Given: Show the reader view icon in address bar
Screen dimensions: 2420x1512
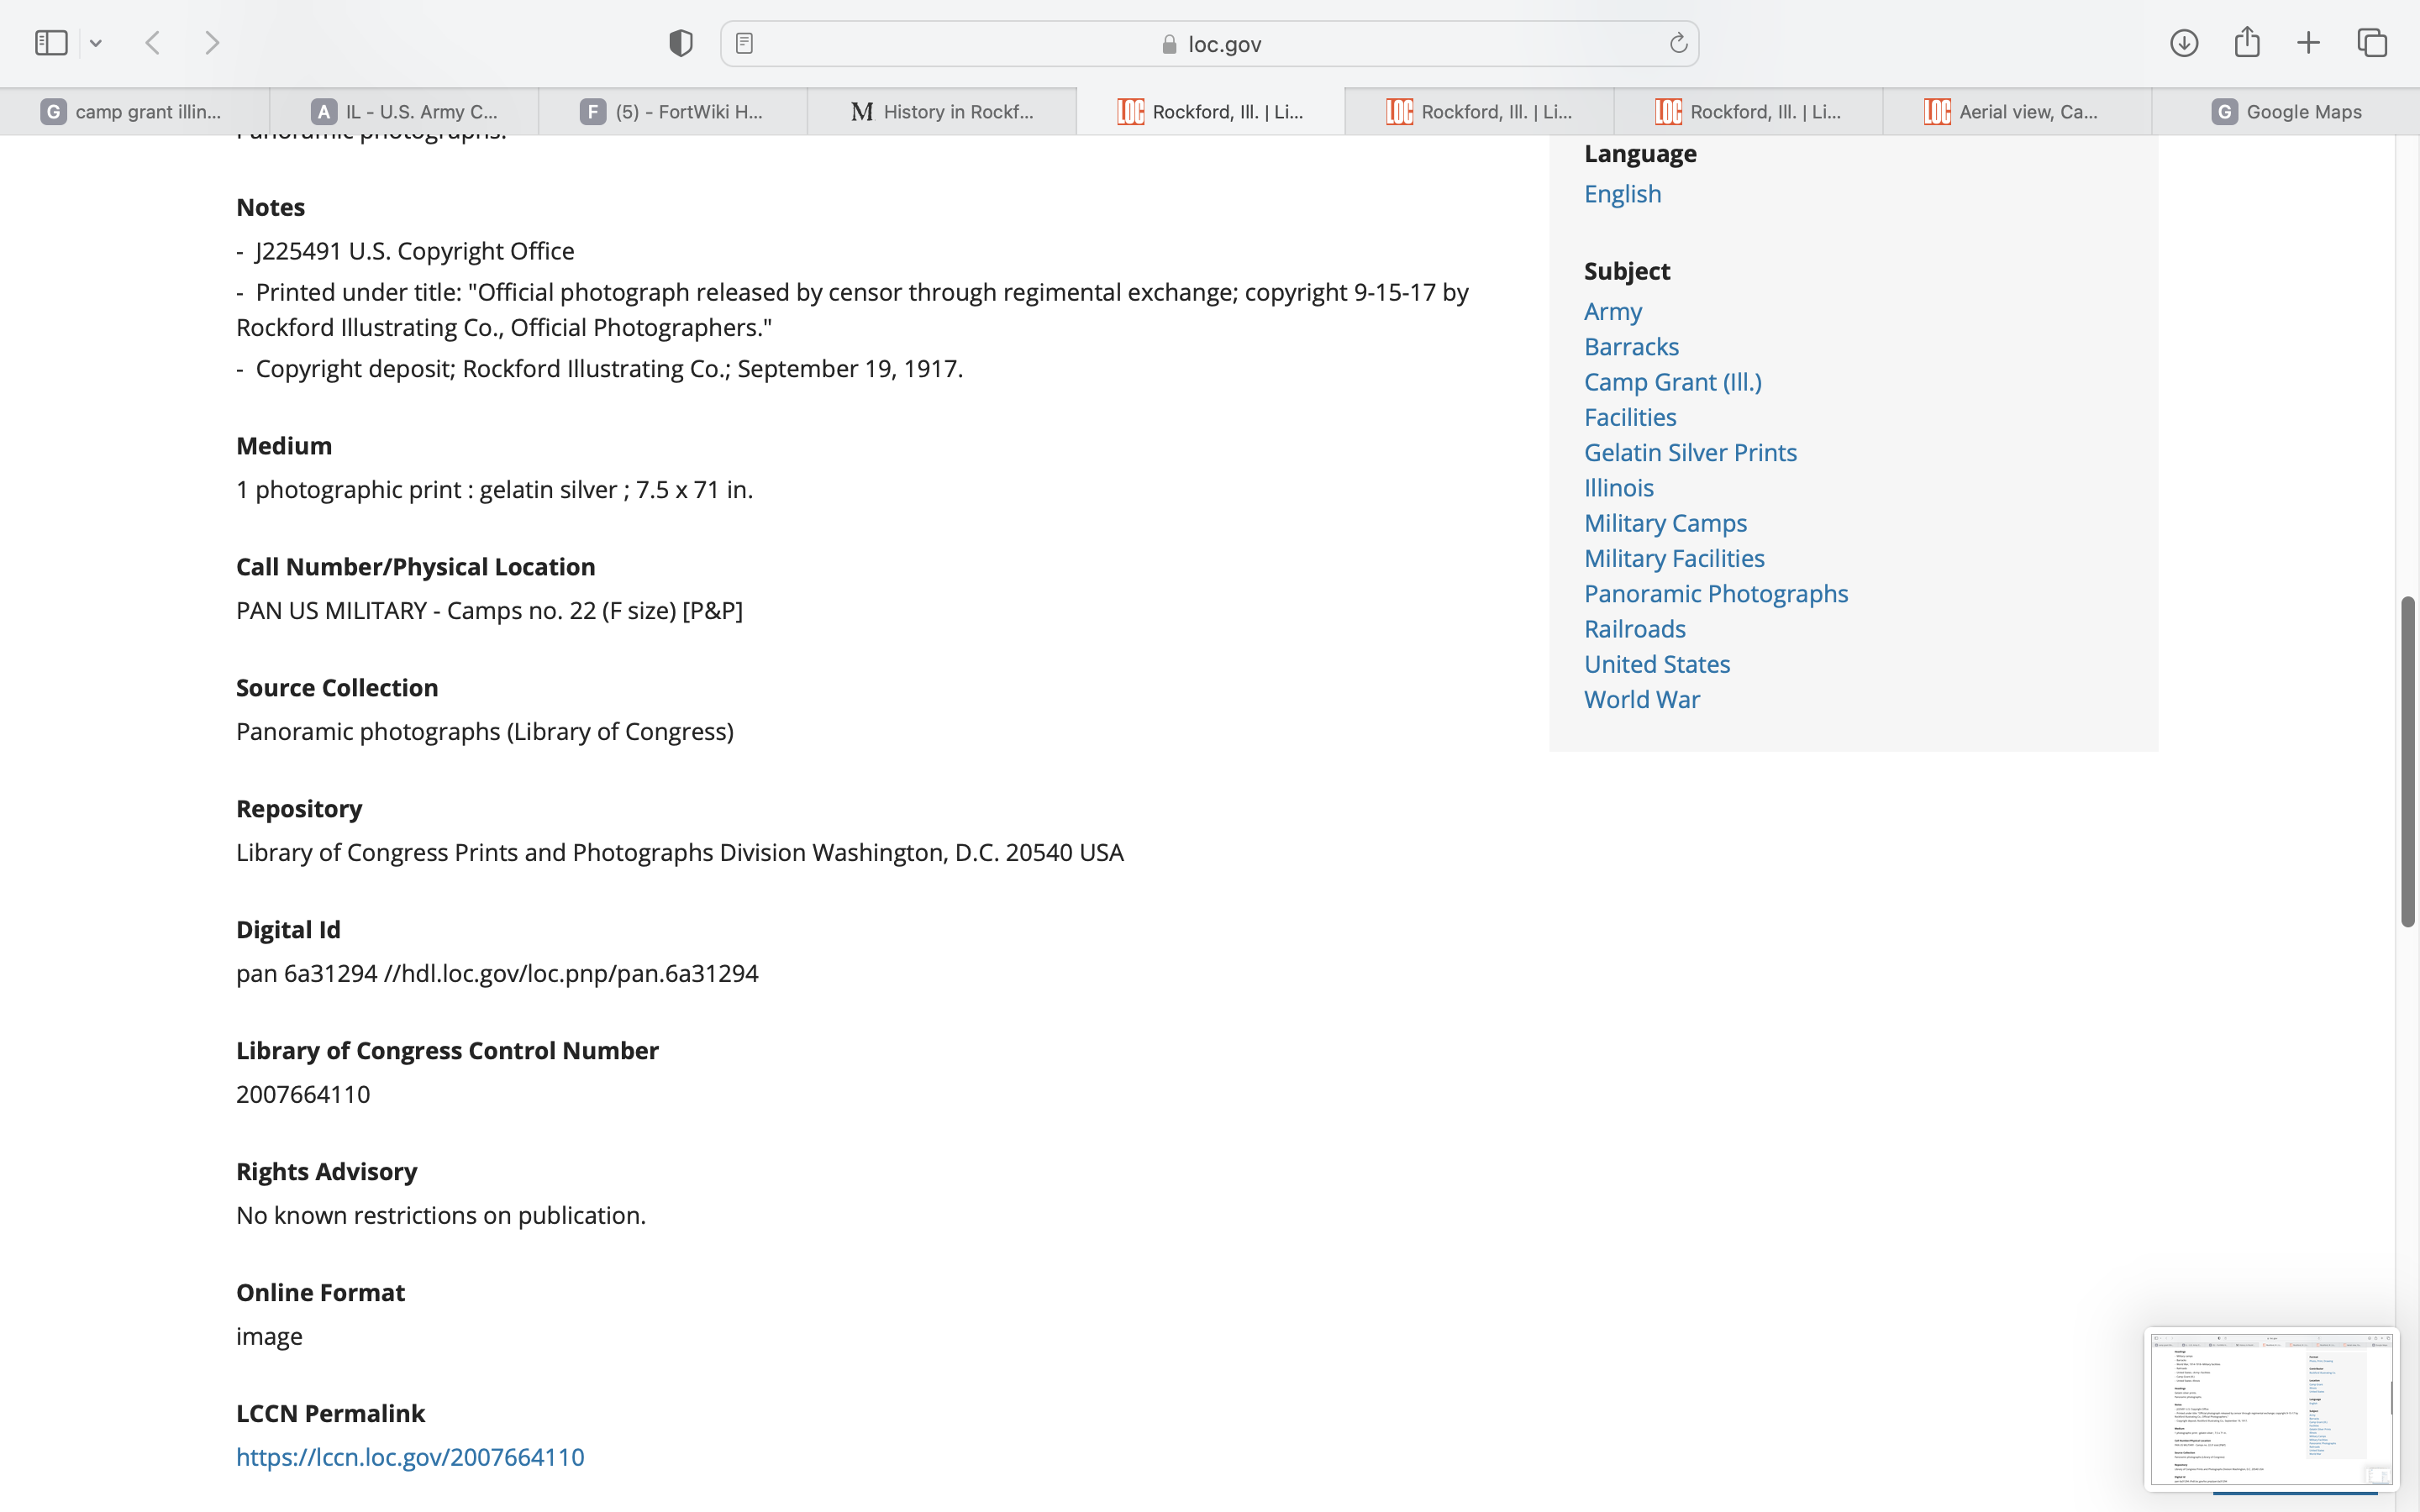Looking at the screenshot, I should tap(744, 43).
